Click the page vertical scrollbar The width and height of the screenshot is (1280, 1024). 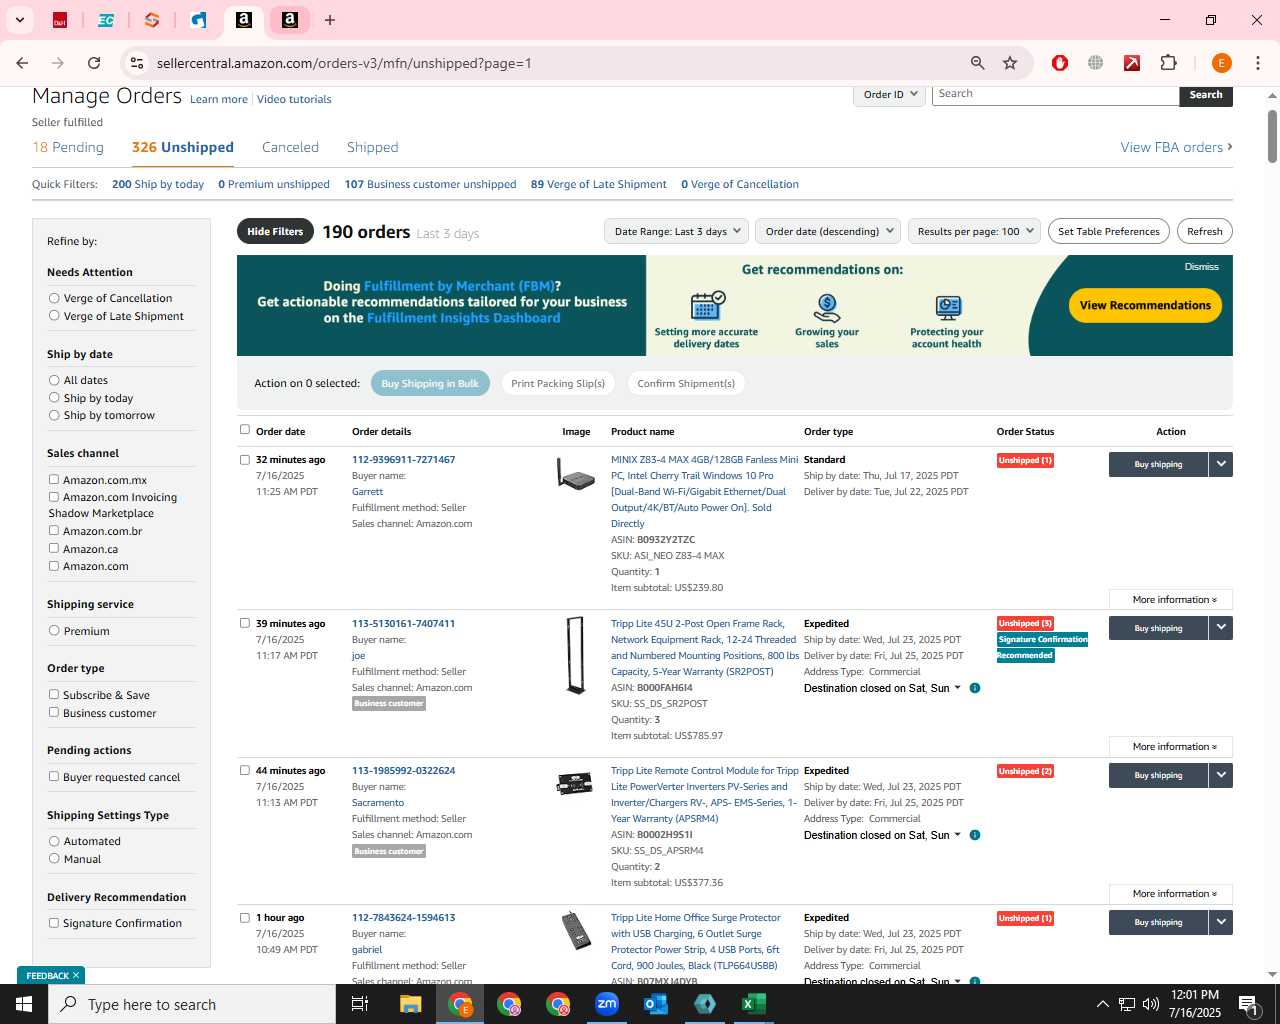pyautogui.click(x=1272, y=135)
